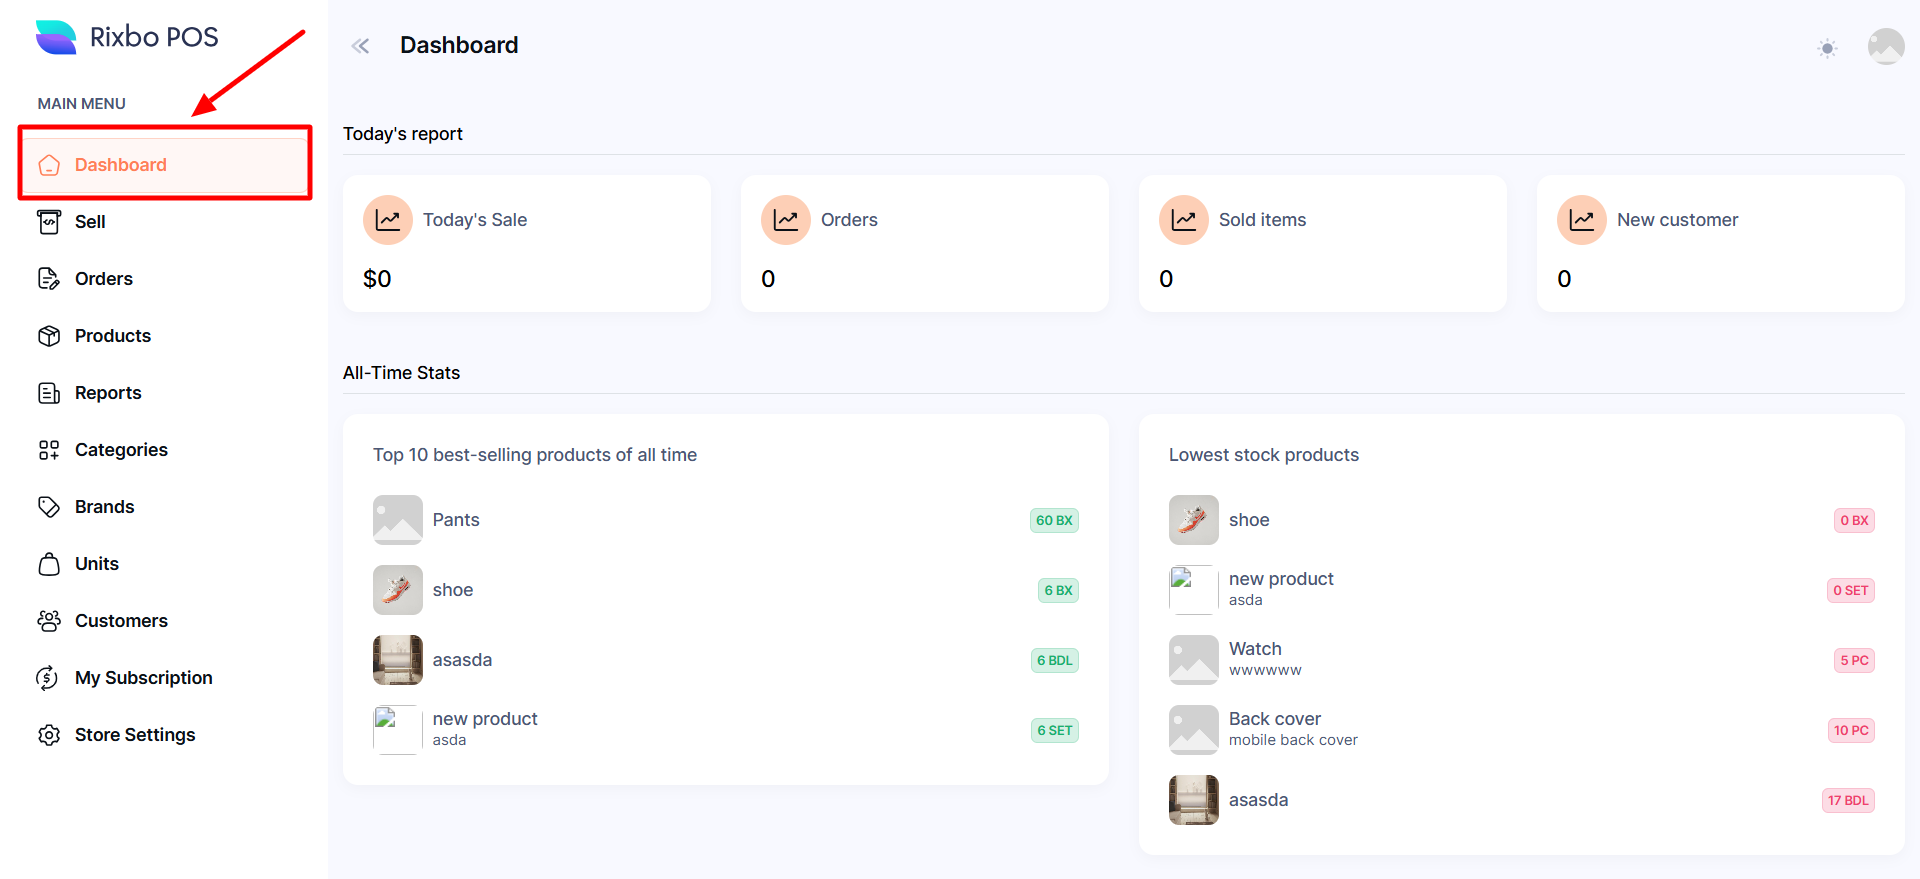Click the Customers people icon
Viewport: 1920px width, 879px height.
pos(49,621)
